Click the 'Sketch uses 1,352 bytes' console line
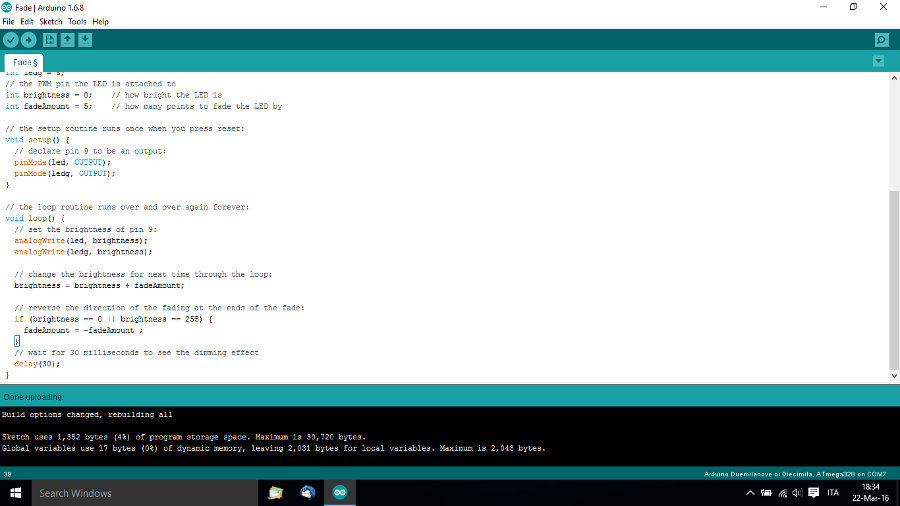This screenshot has width=900, height=506. pyautogui.click(x=184, y=437)
